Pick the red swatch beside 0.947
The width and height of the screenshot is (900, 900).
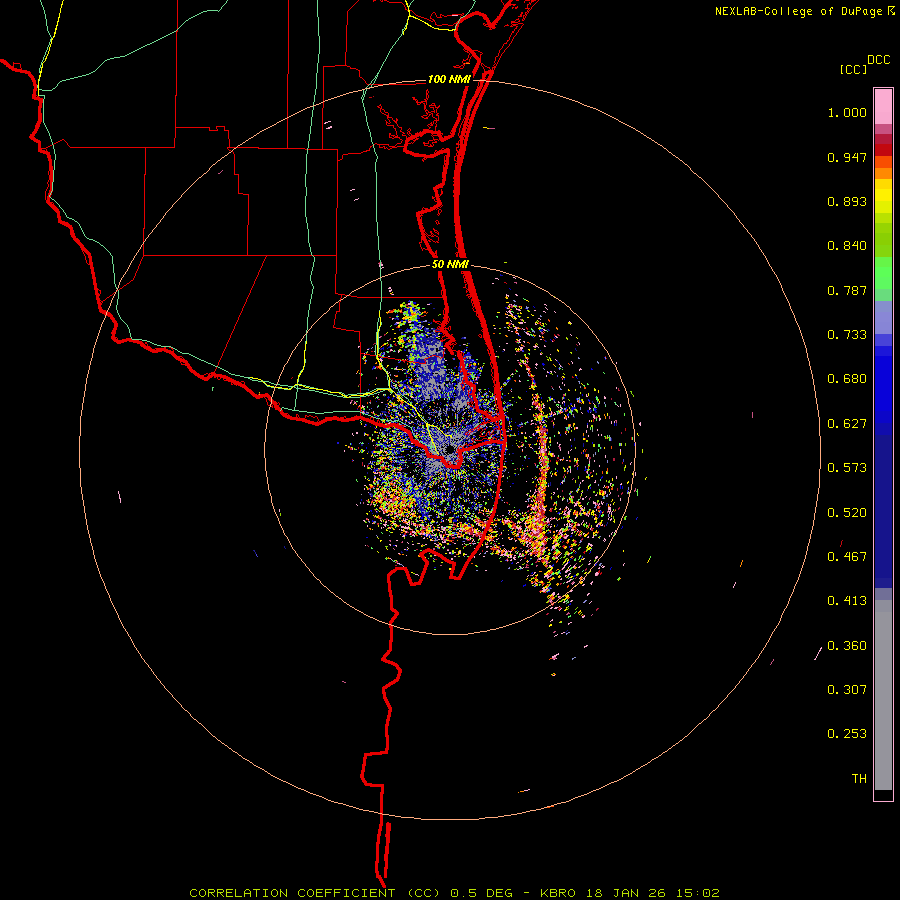click(883, 150)
